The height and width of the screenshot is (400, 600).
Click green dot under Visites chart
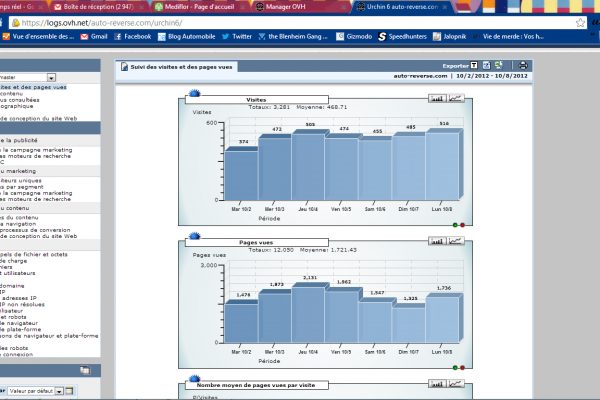[455, 224]
